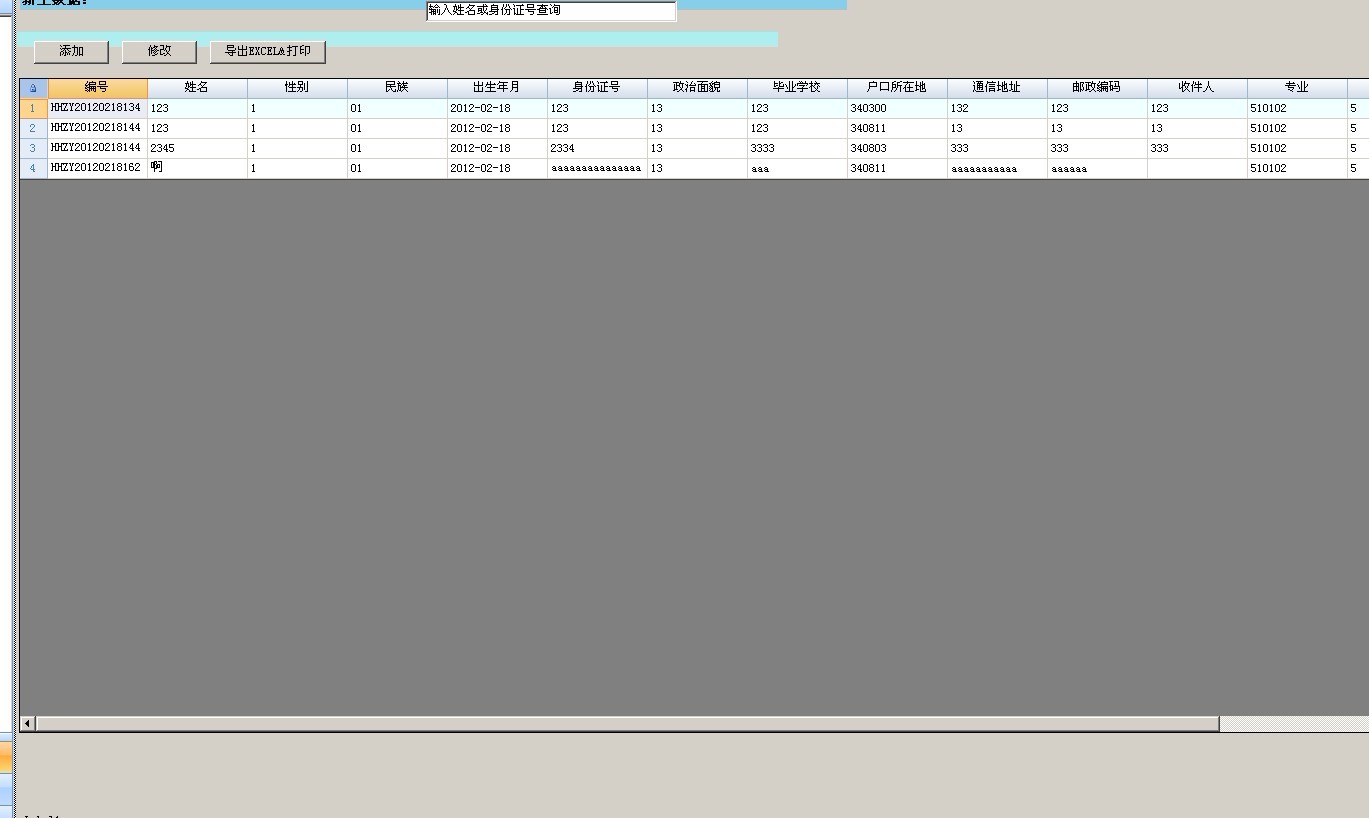Click the 修改 button
Image resolution: width=1369 pixels, height=818 pixels.
point(159,51)
